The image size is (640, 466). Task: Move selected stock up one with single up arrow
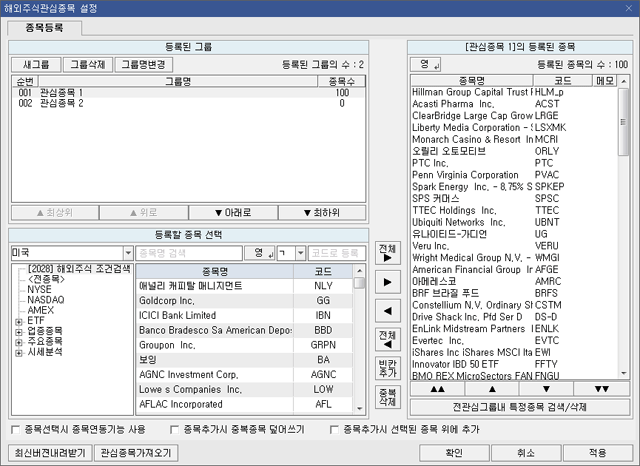point(492,389)
